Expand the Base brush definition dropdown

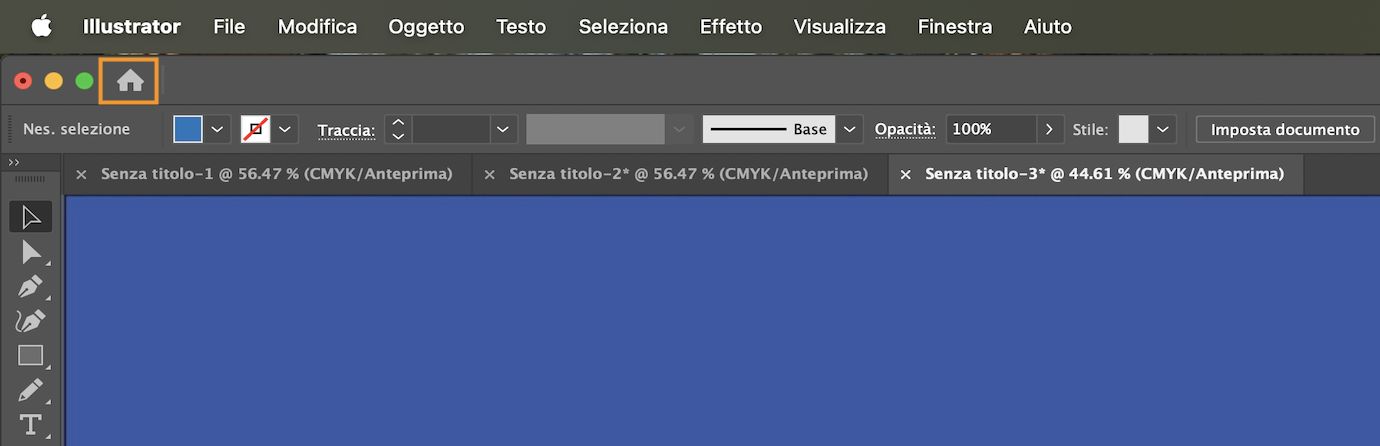tap(849, 129)
